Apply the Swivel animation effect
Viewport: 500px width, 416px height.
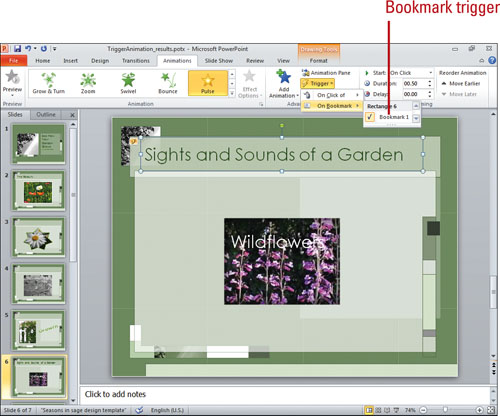[128, 83]
